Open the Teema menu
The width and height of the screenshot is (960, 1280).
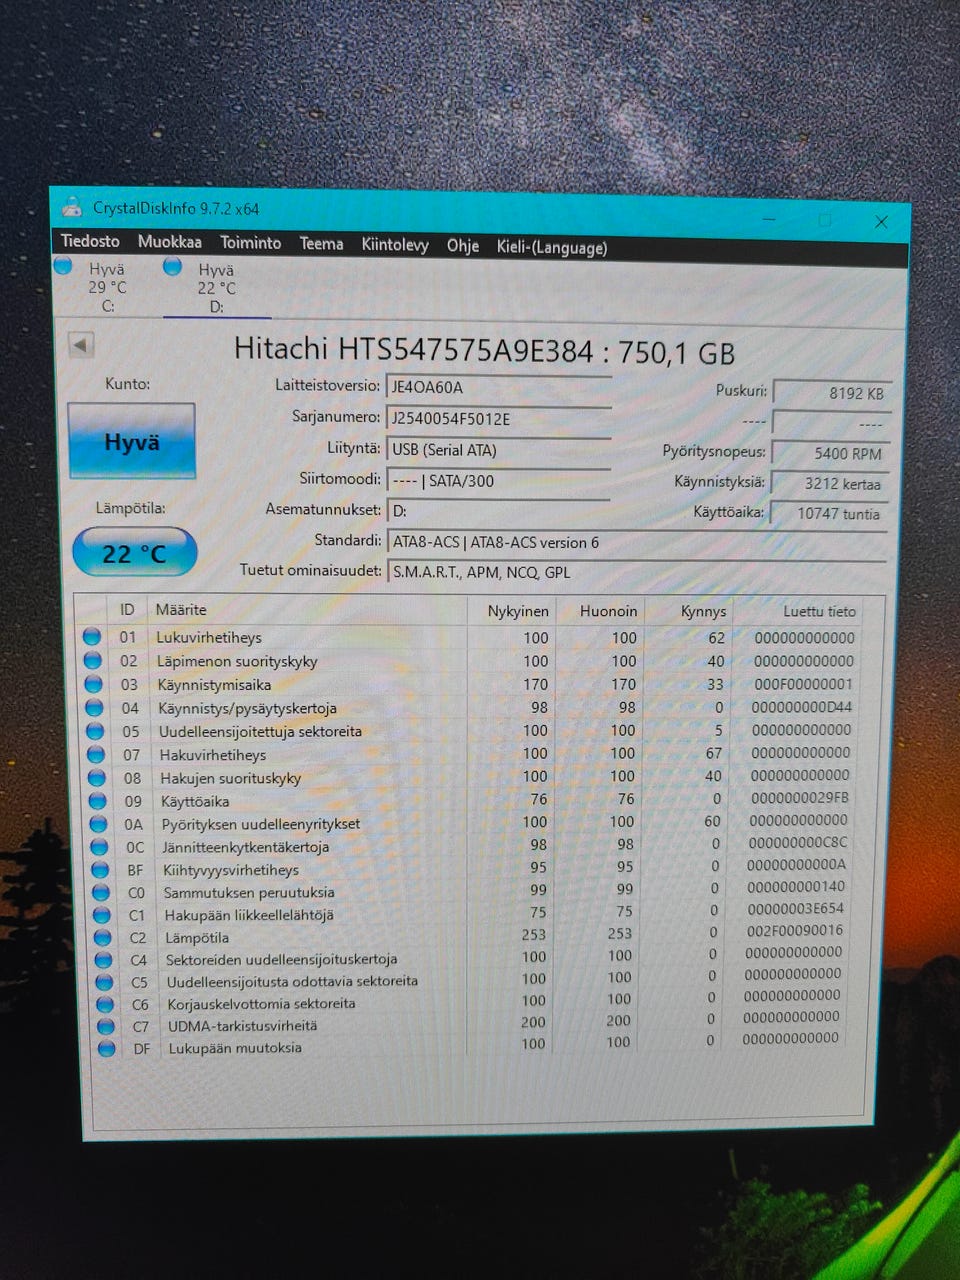click(321, 244)
